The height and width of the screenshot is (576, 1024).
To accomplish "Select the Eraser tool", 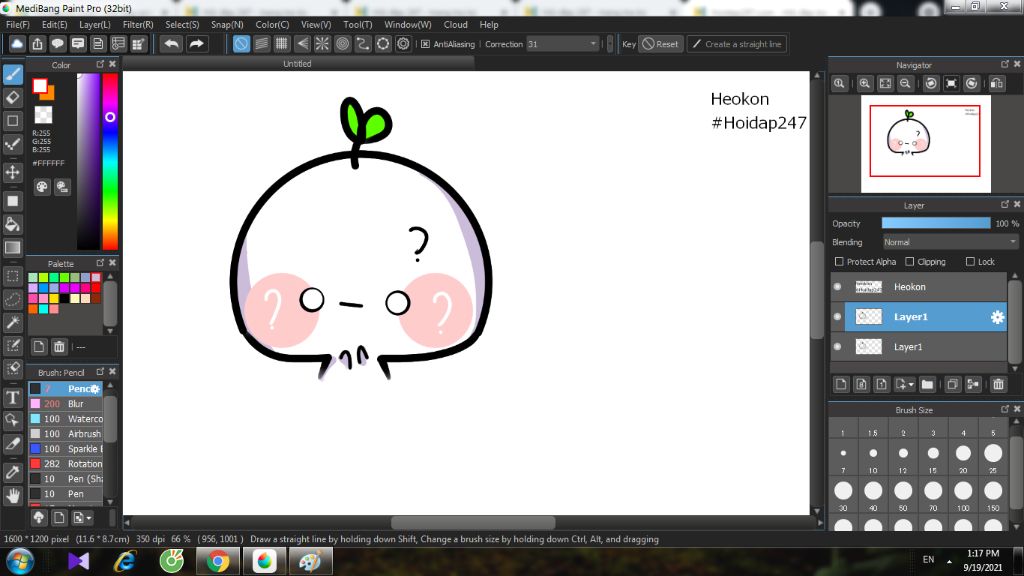I will pyautogui.click(x=12, y=97).
